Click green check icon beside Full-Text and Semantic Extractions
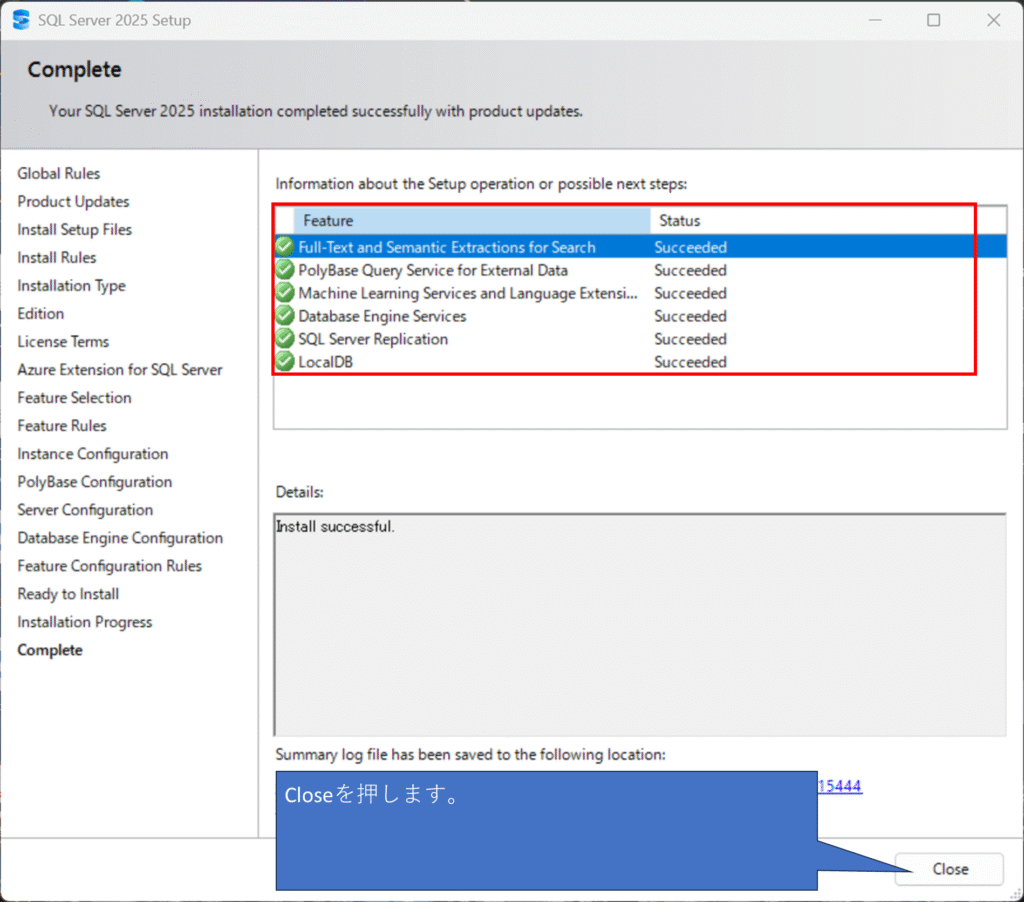Image resolution: width=1024 pixels, height=902 pixels. (x=285, y=246)
